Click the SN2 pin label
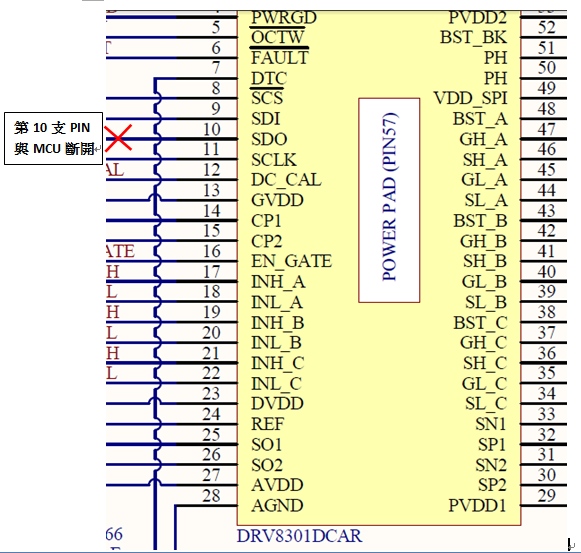Viewport: 581px width, 553px height. 491,465
